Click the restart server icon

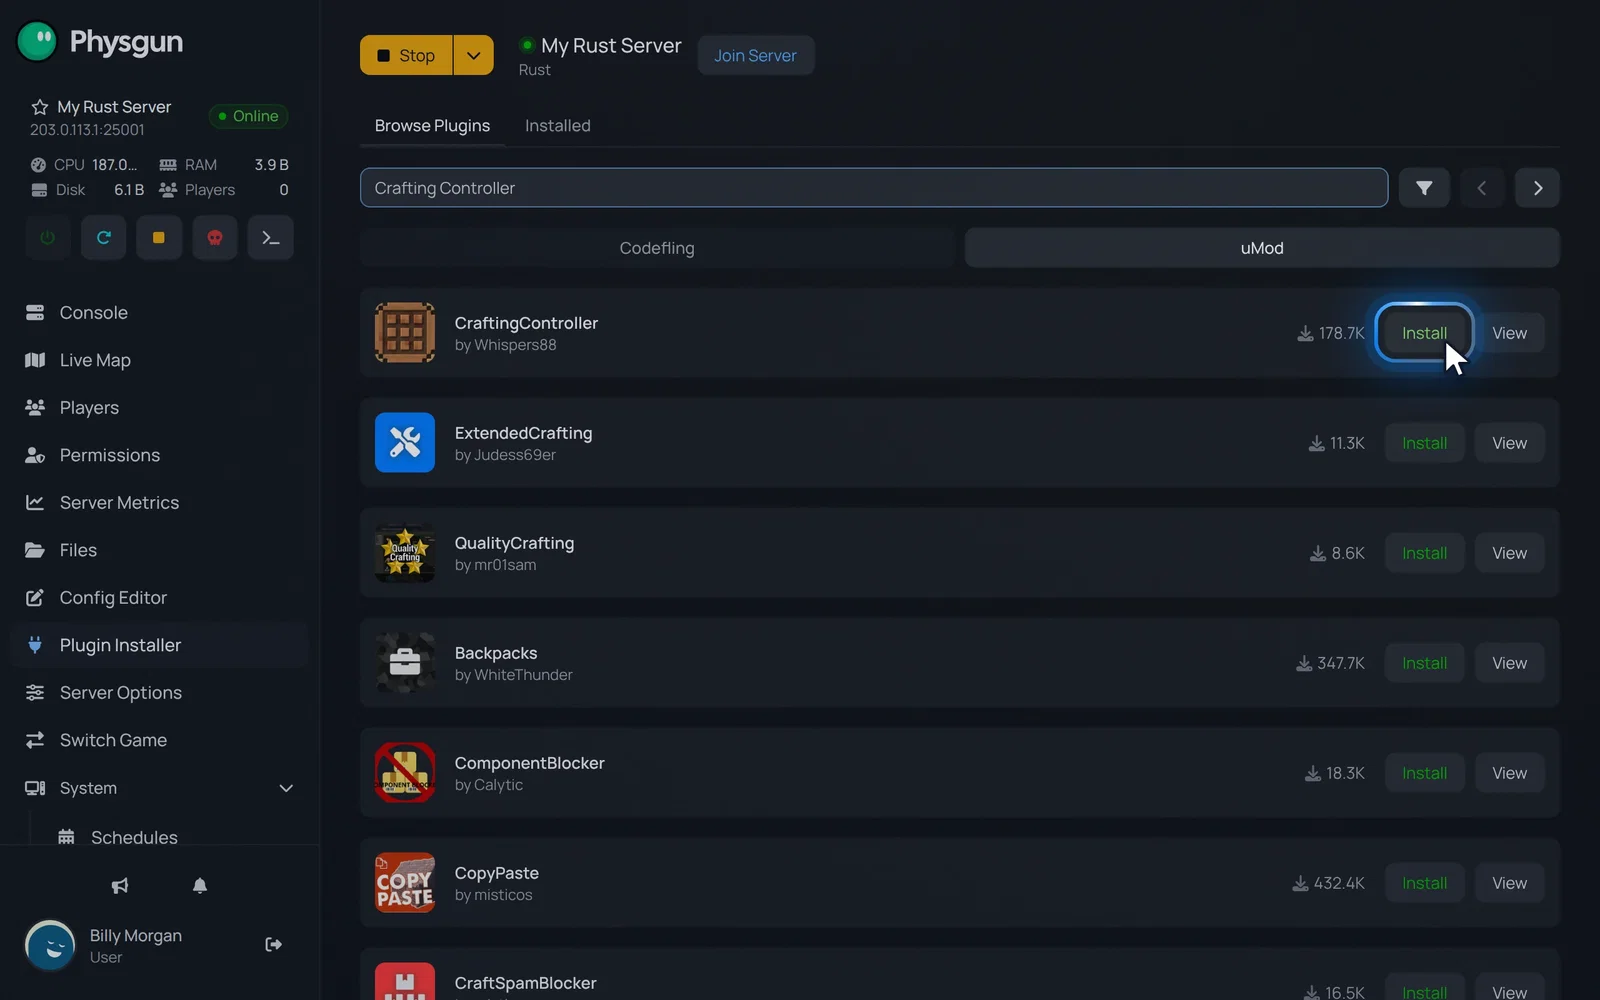[x=103, y=238]
